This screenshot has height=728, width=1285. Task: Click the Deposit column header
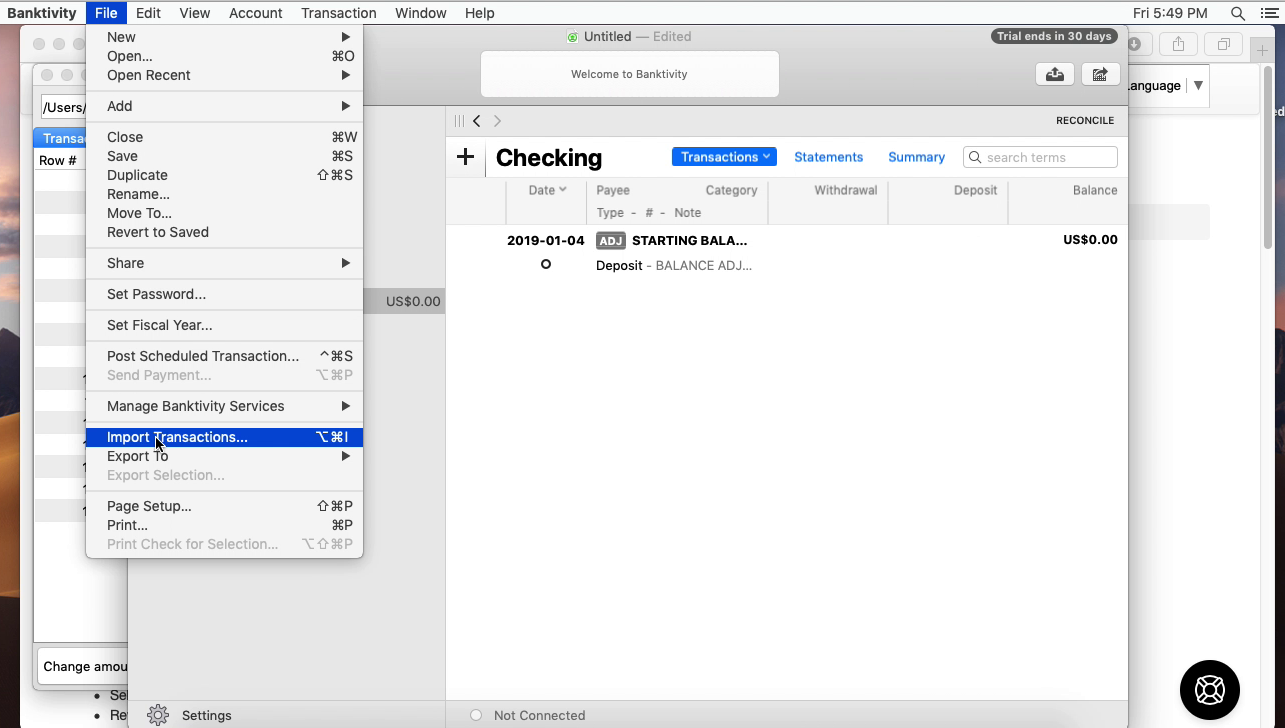[975, 190]
